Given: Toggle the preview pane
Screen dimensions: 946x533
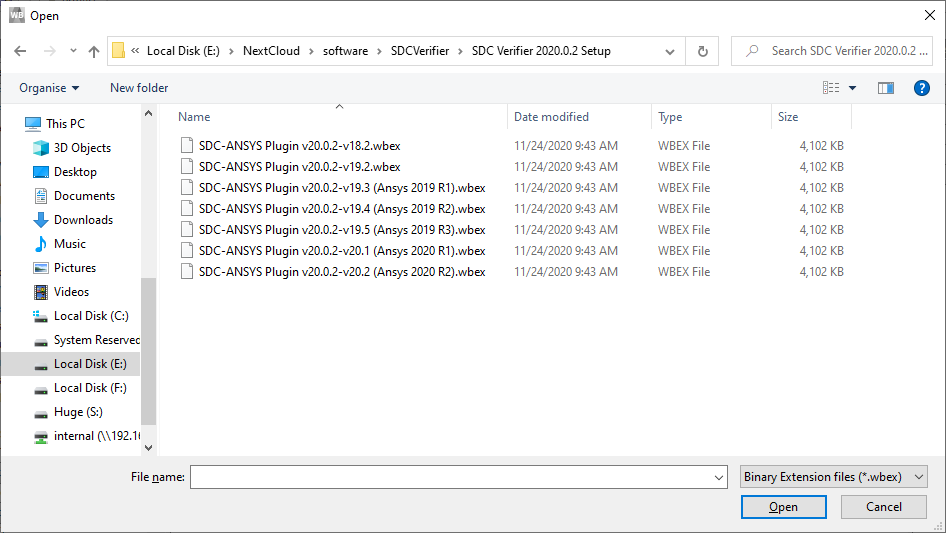Looking at the screenshot, I should tap(886, 88).
